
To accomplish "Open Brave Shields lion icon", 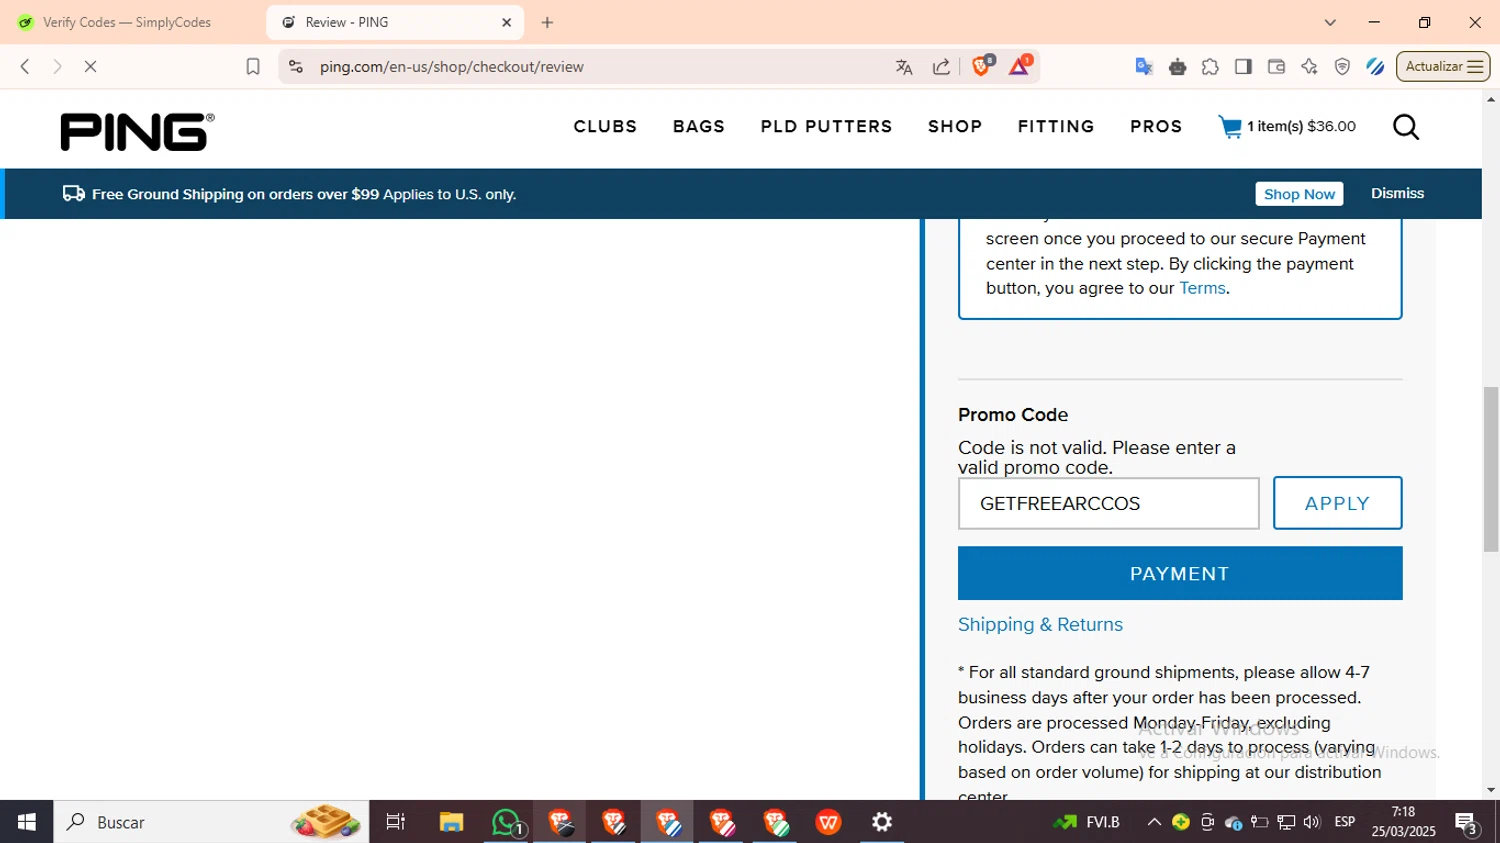I will click(982, 66).
